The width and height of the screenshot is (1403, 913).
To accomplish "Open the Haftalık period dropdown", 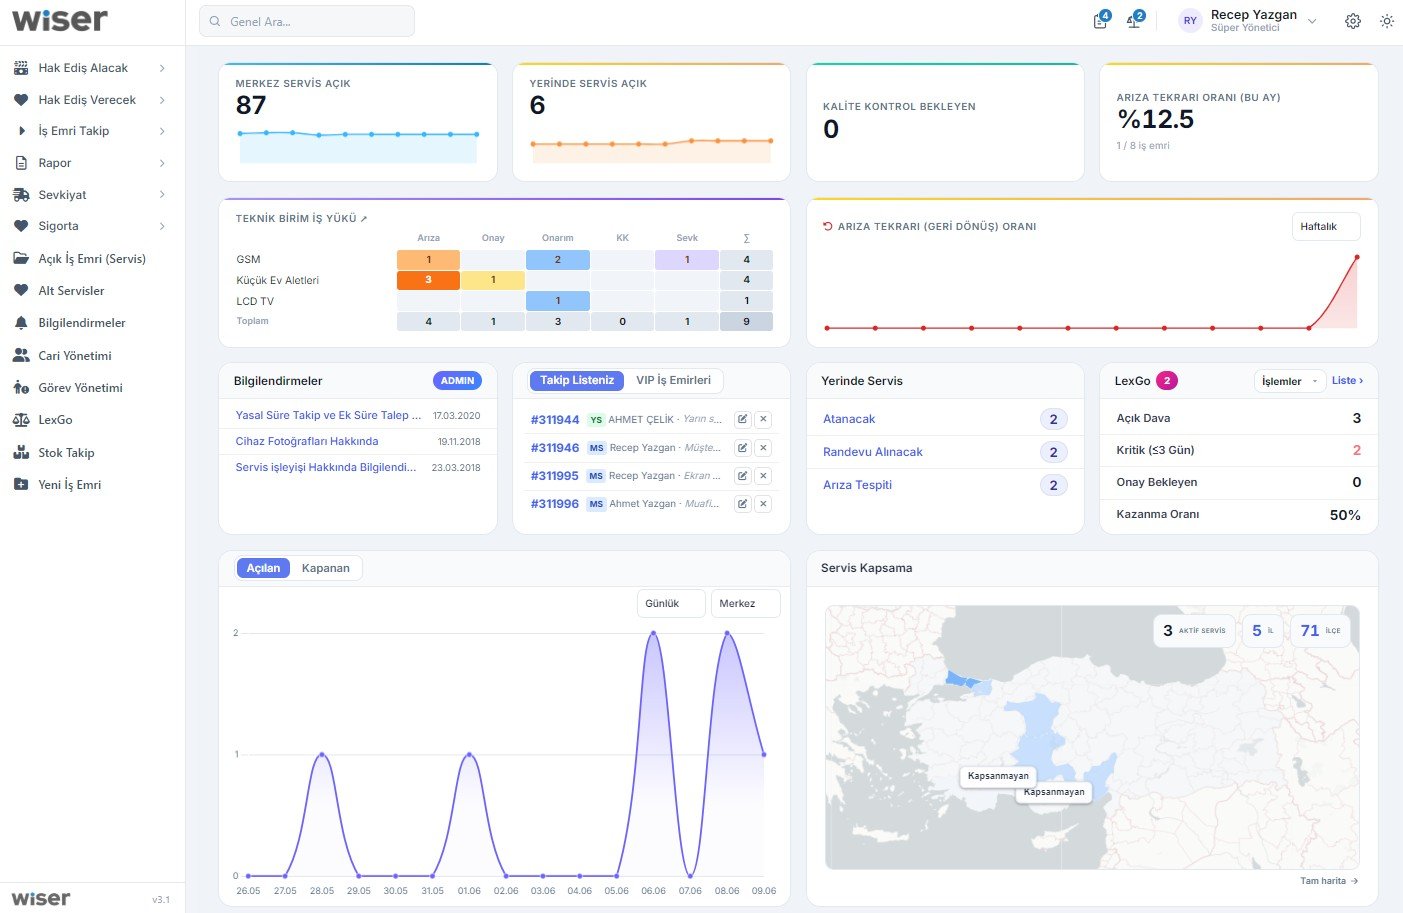I will [x=1326, y=227].
